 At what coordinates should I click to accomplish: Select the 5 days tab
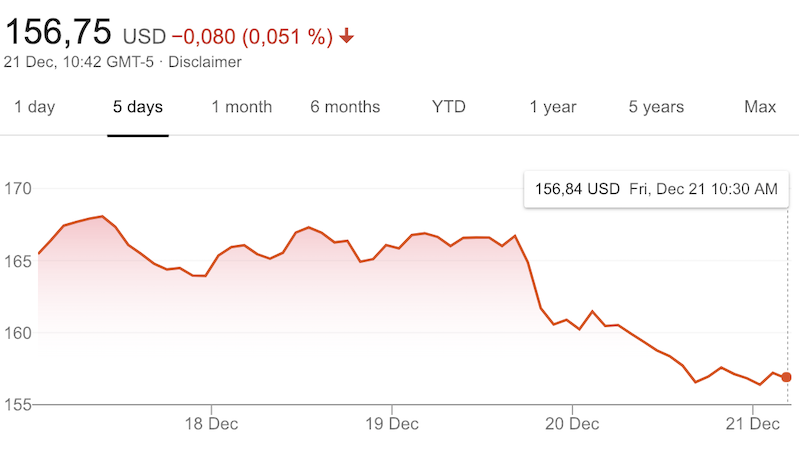(x=138, y=107)
